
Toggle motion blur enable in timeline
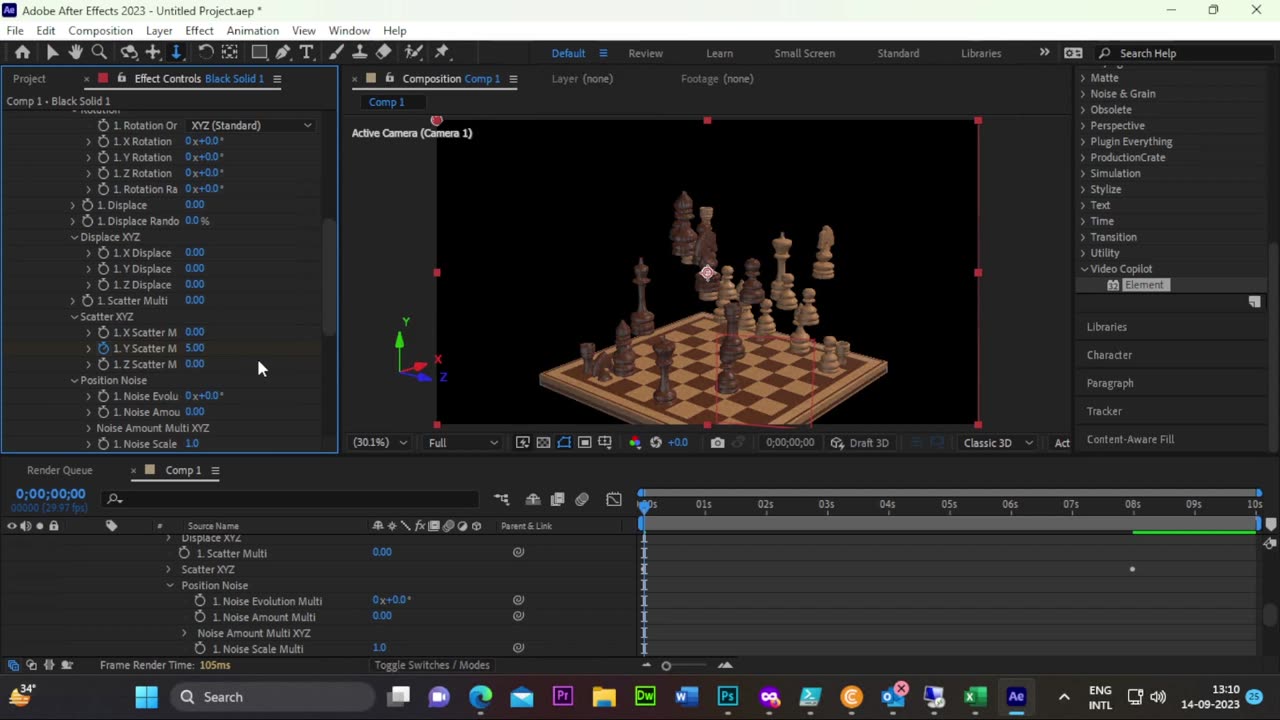[x=582, y=499]
